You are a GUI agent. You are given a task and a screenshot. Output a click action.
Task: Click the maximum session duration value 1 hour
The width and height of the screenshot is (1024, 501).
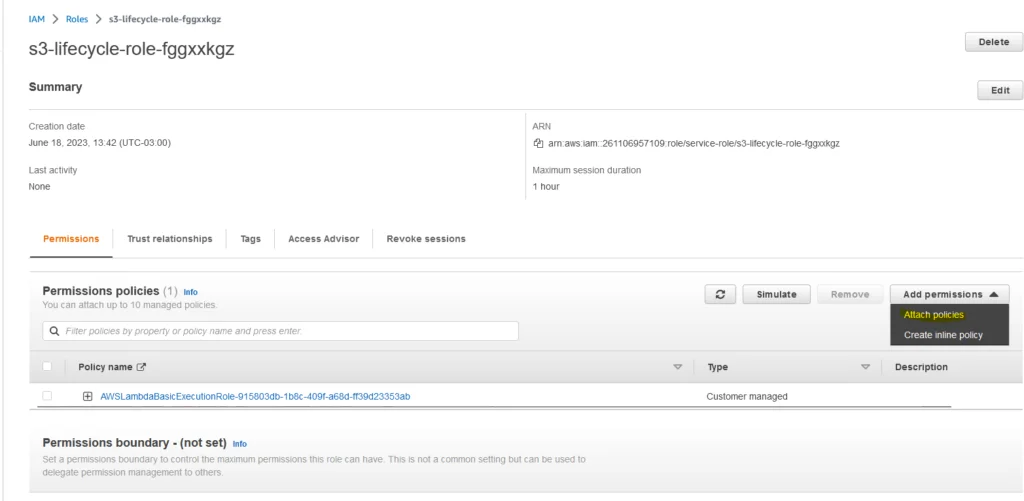point(546,187)
